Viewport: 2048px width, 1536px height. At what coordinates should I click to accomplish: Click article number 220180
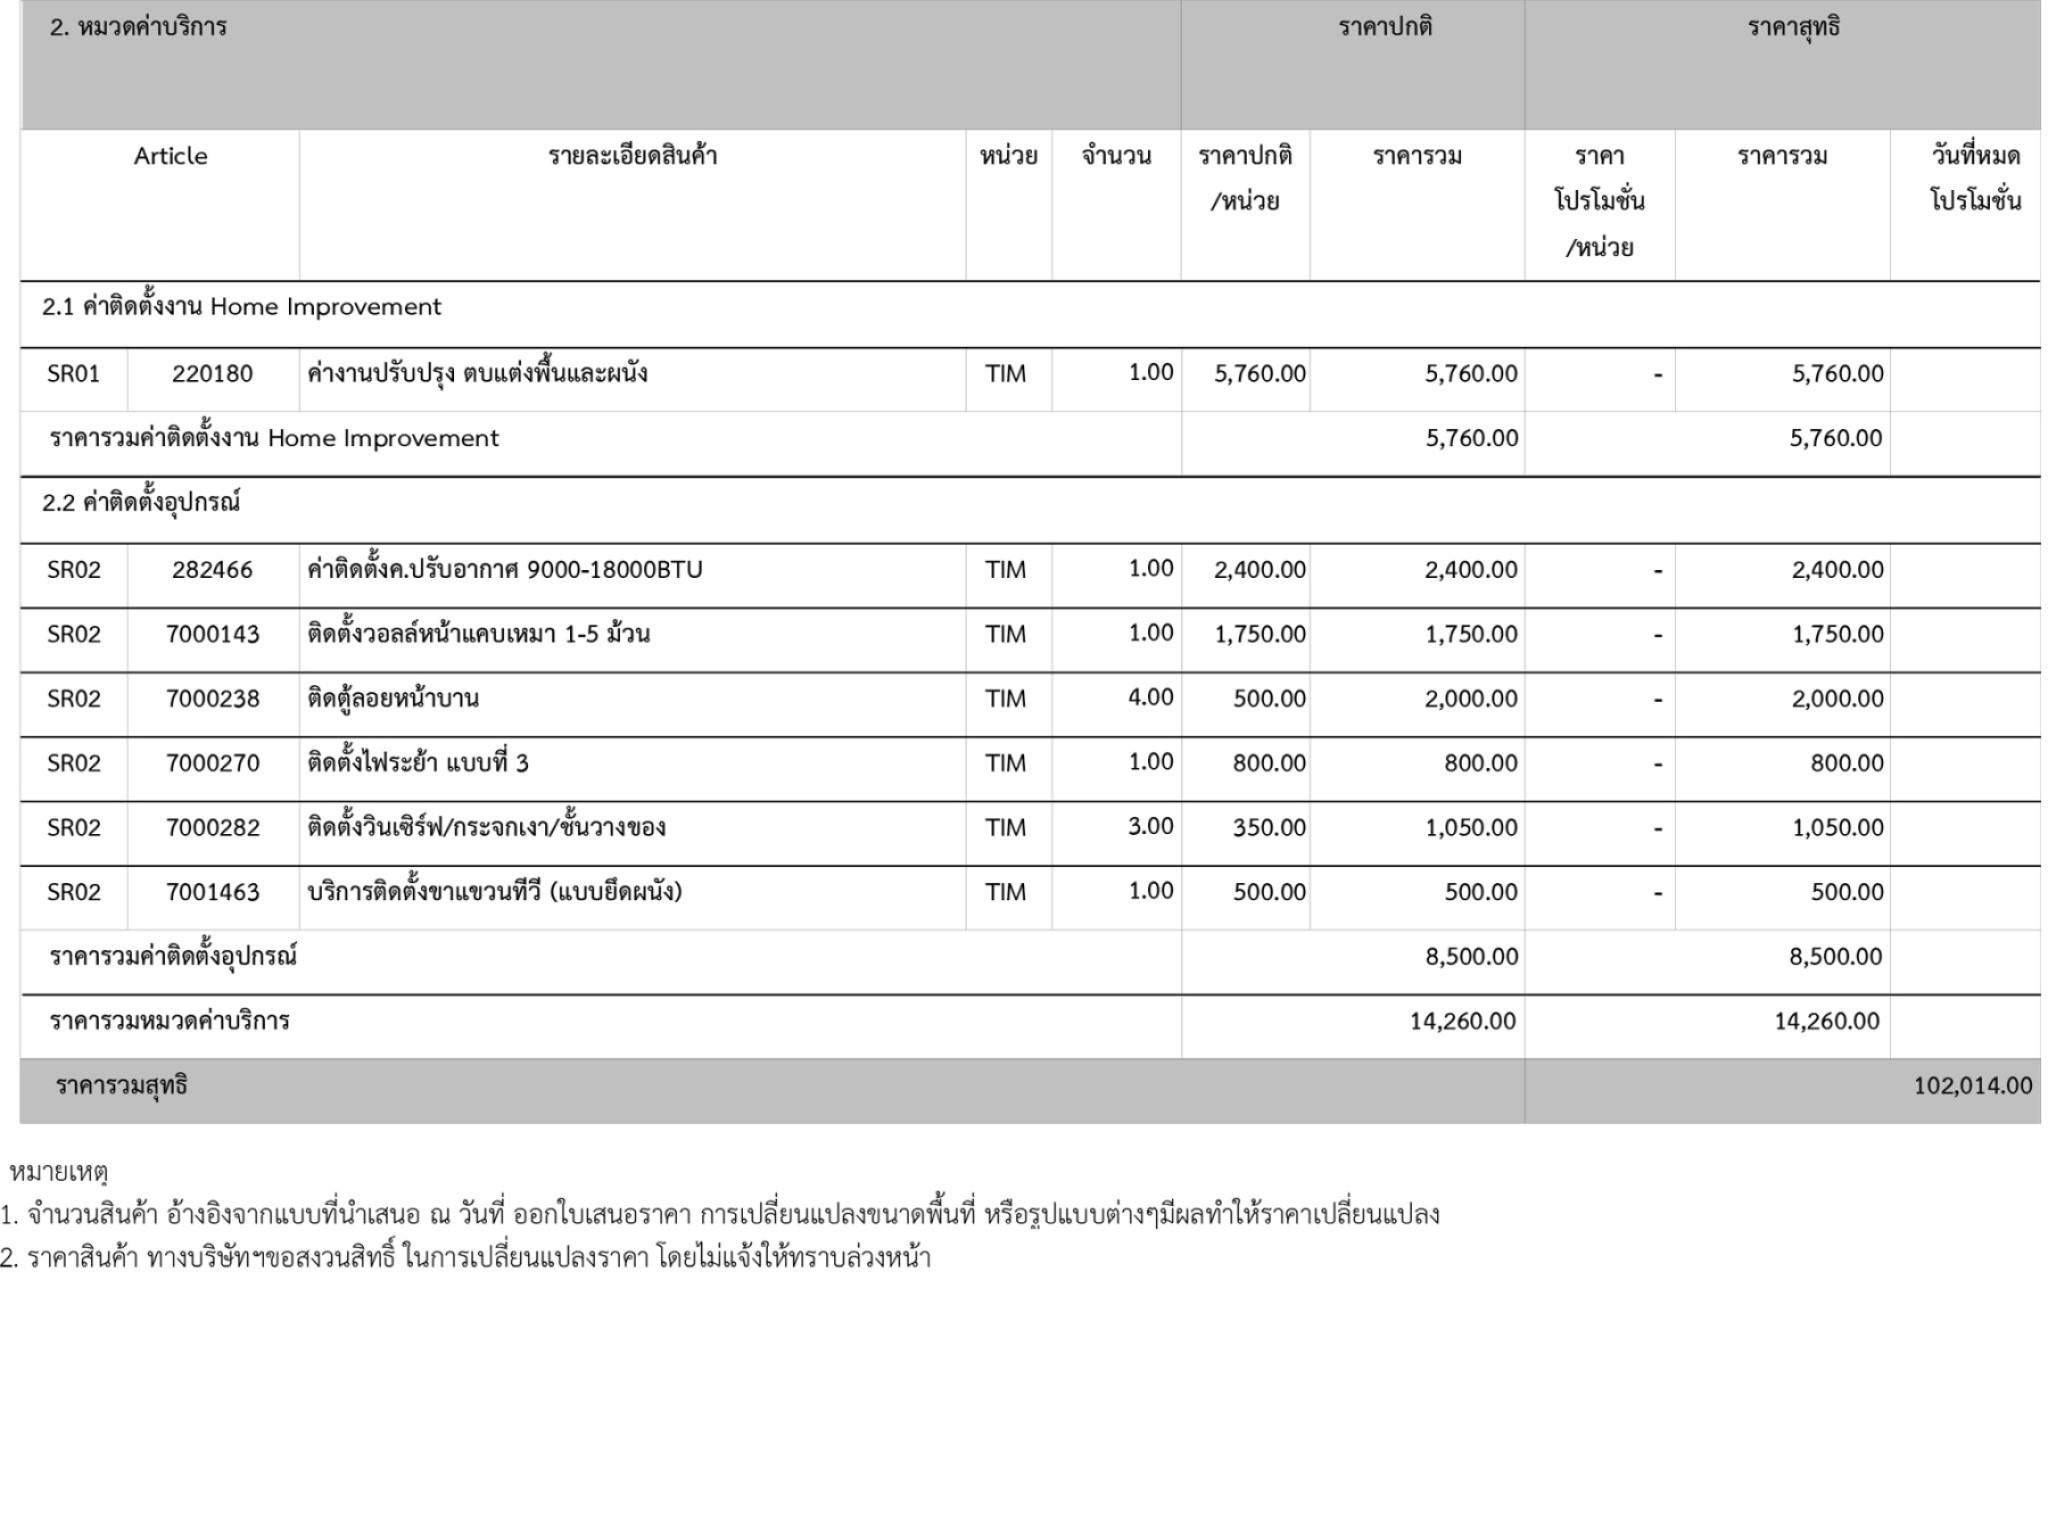tap(212, 374)
